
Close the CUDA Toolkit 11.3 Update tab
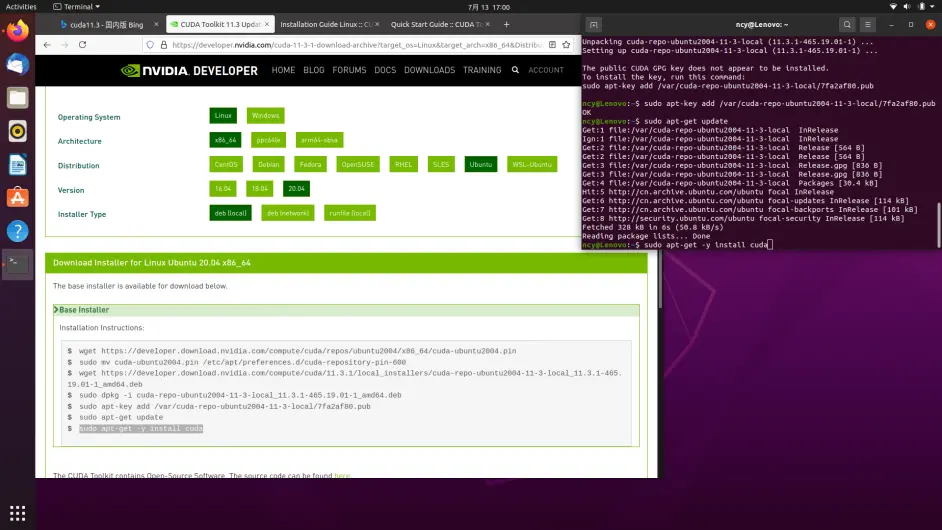click(267, 24)
